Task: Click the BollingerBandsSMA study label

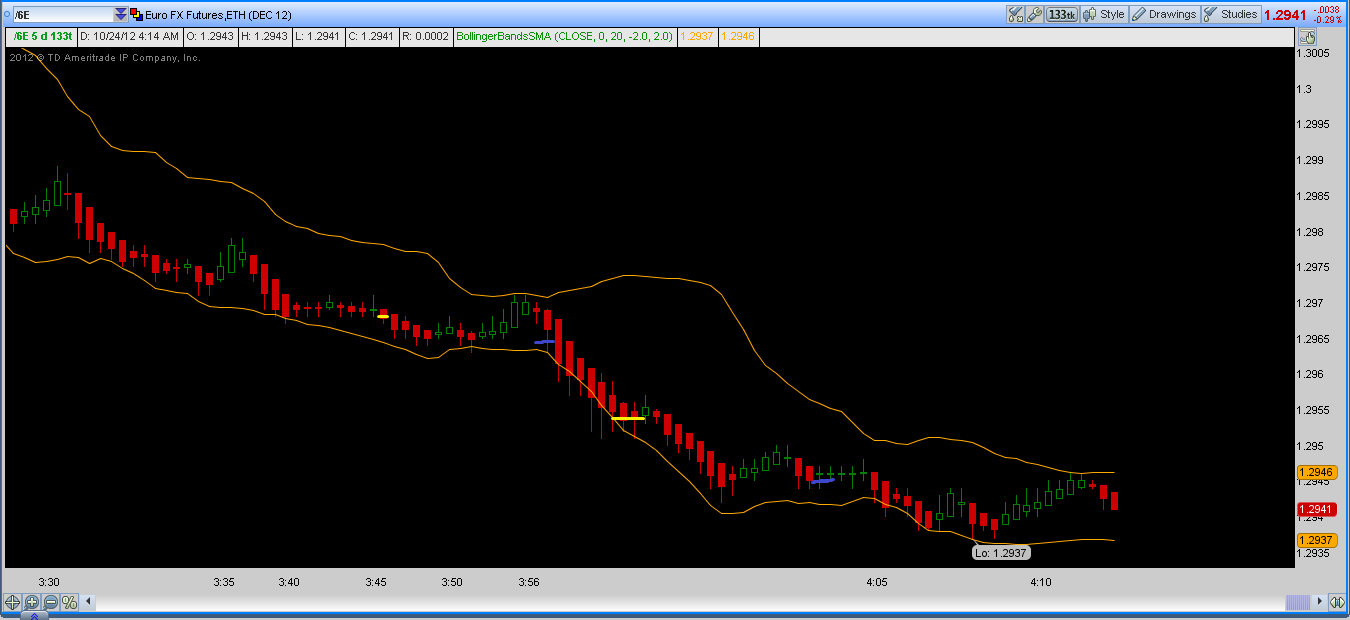Action: point(565,36)
